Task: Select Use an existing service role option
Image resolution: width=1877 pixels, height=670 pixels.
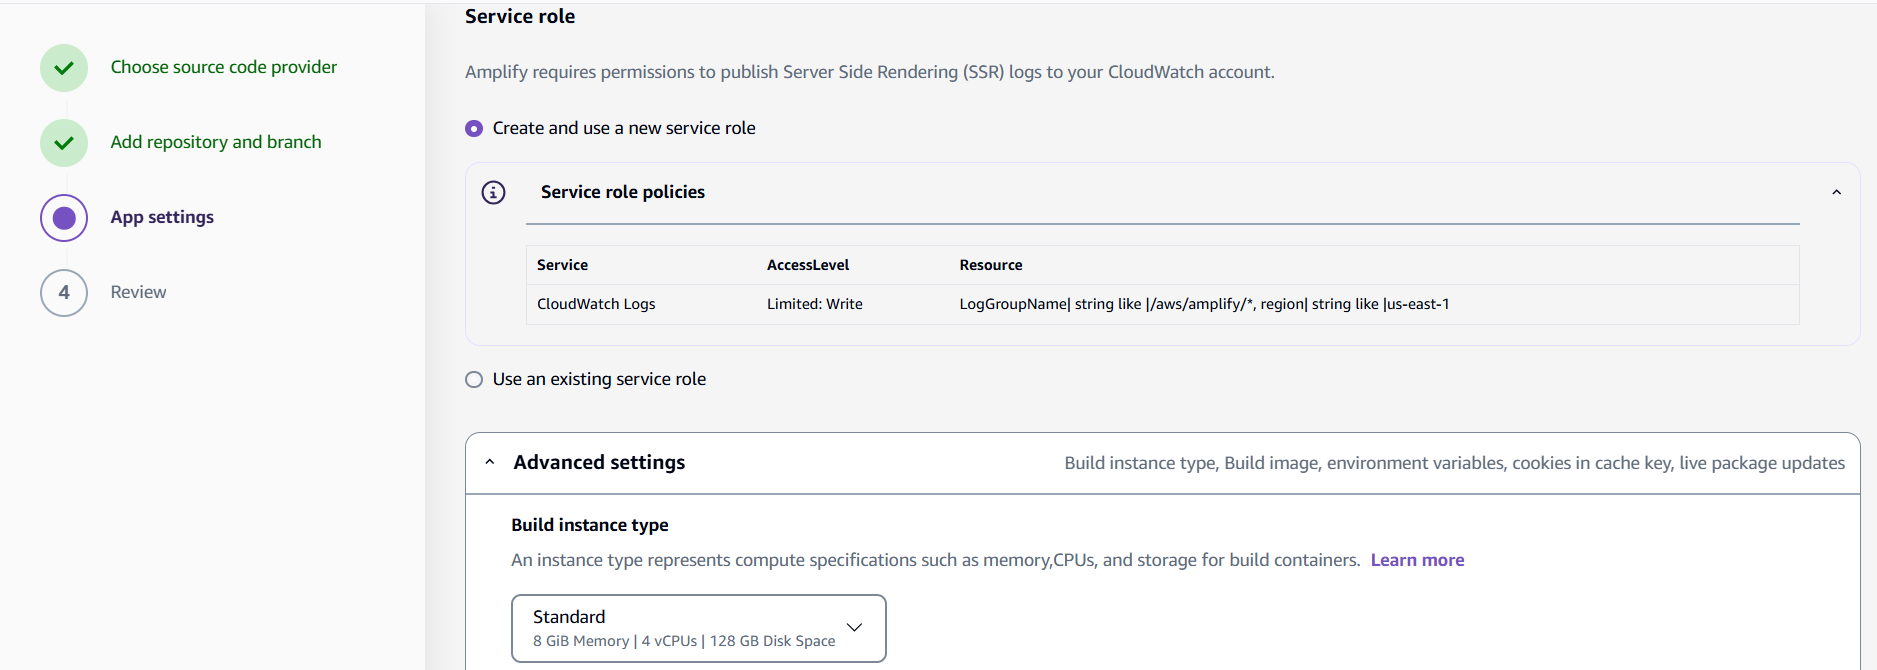Action: tap(474, 380)
